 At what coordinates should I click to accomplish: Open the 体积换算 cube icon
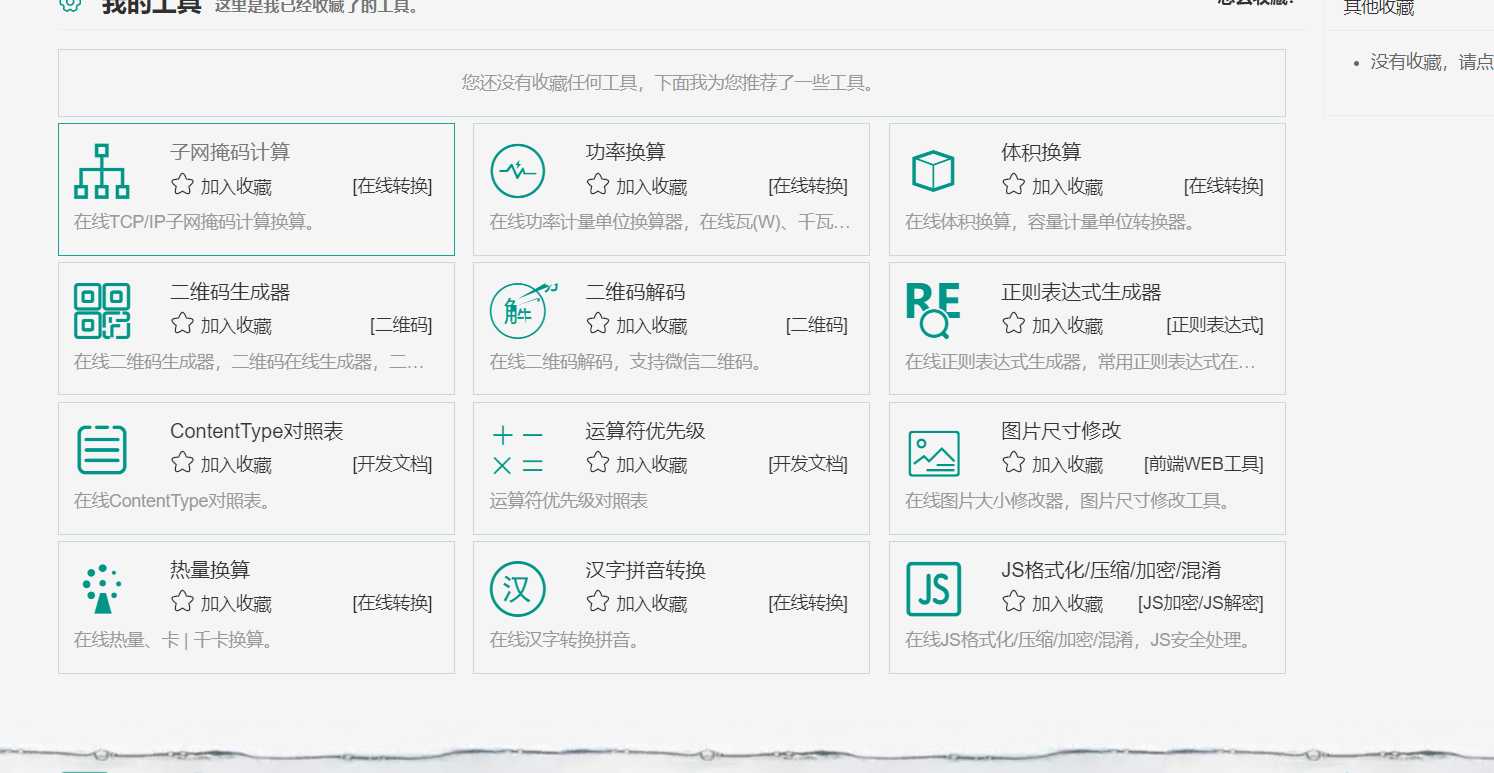(x=933, y=171)
